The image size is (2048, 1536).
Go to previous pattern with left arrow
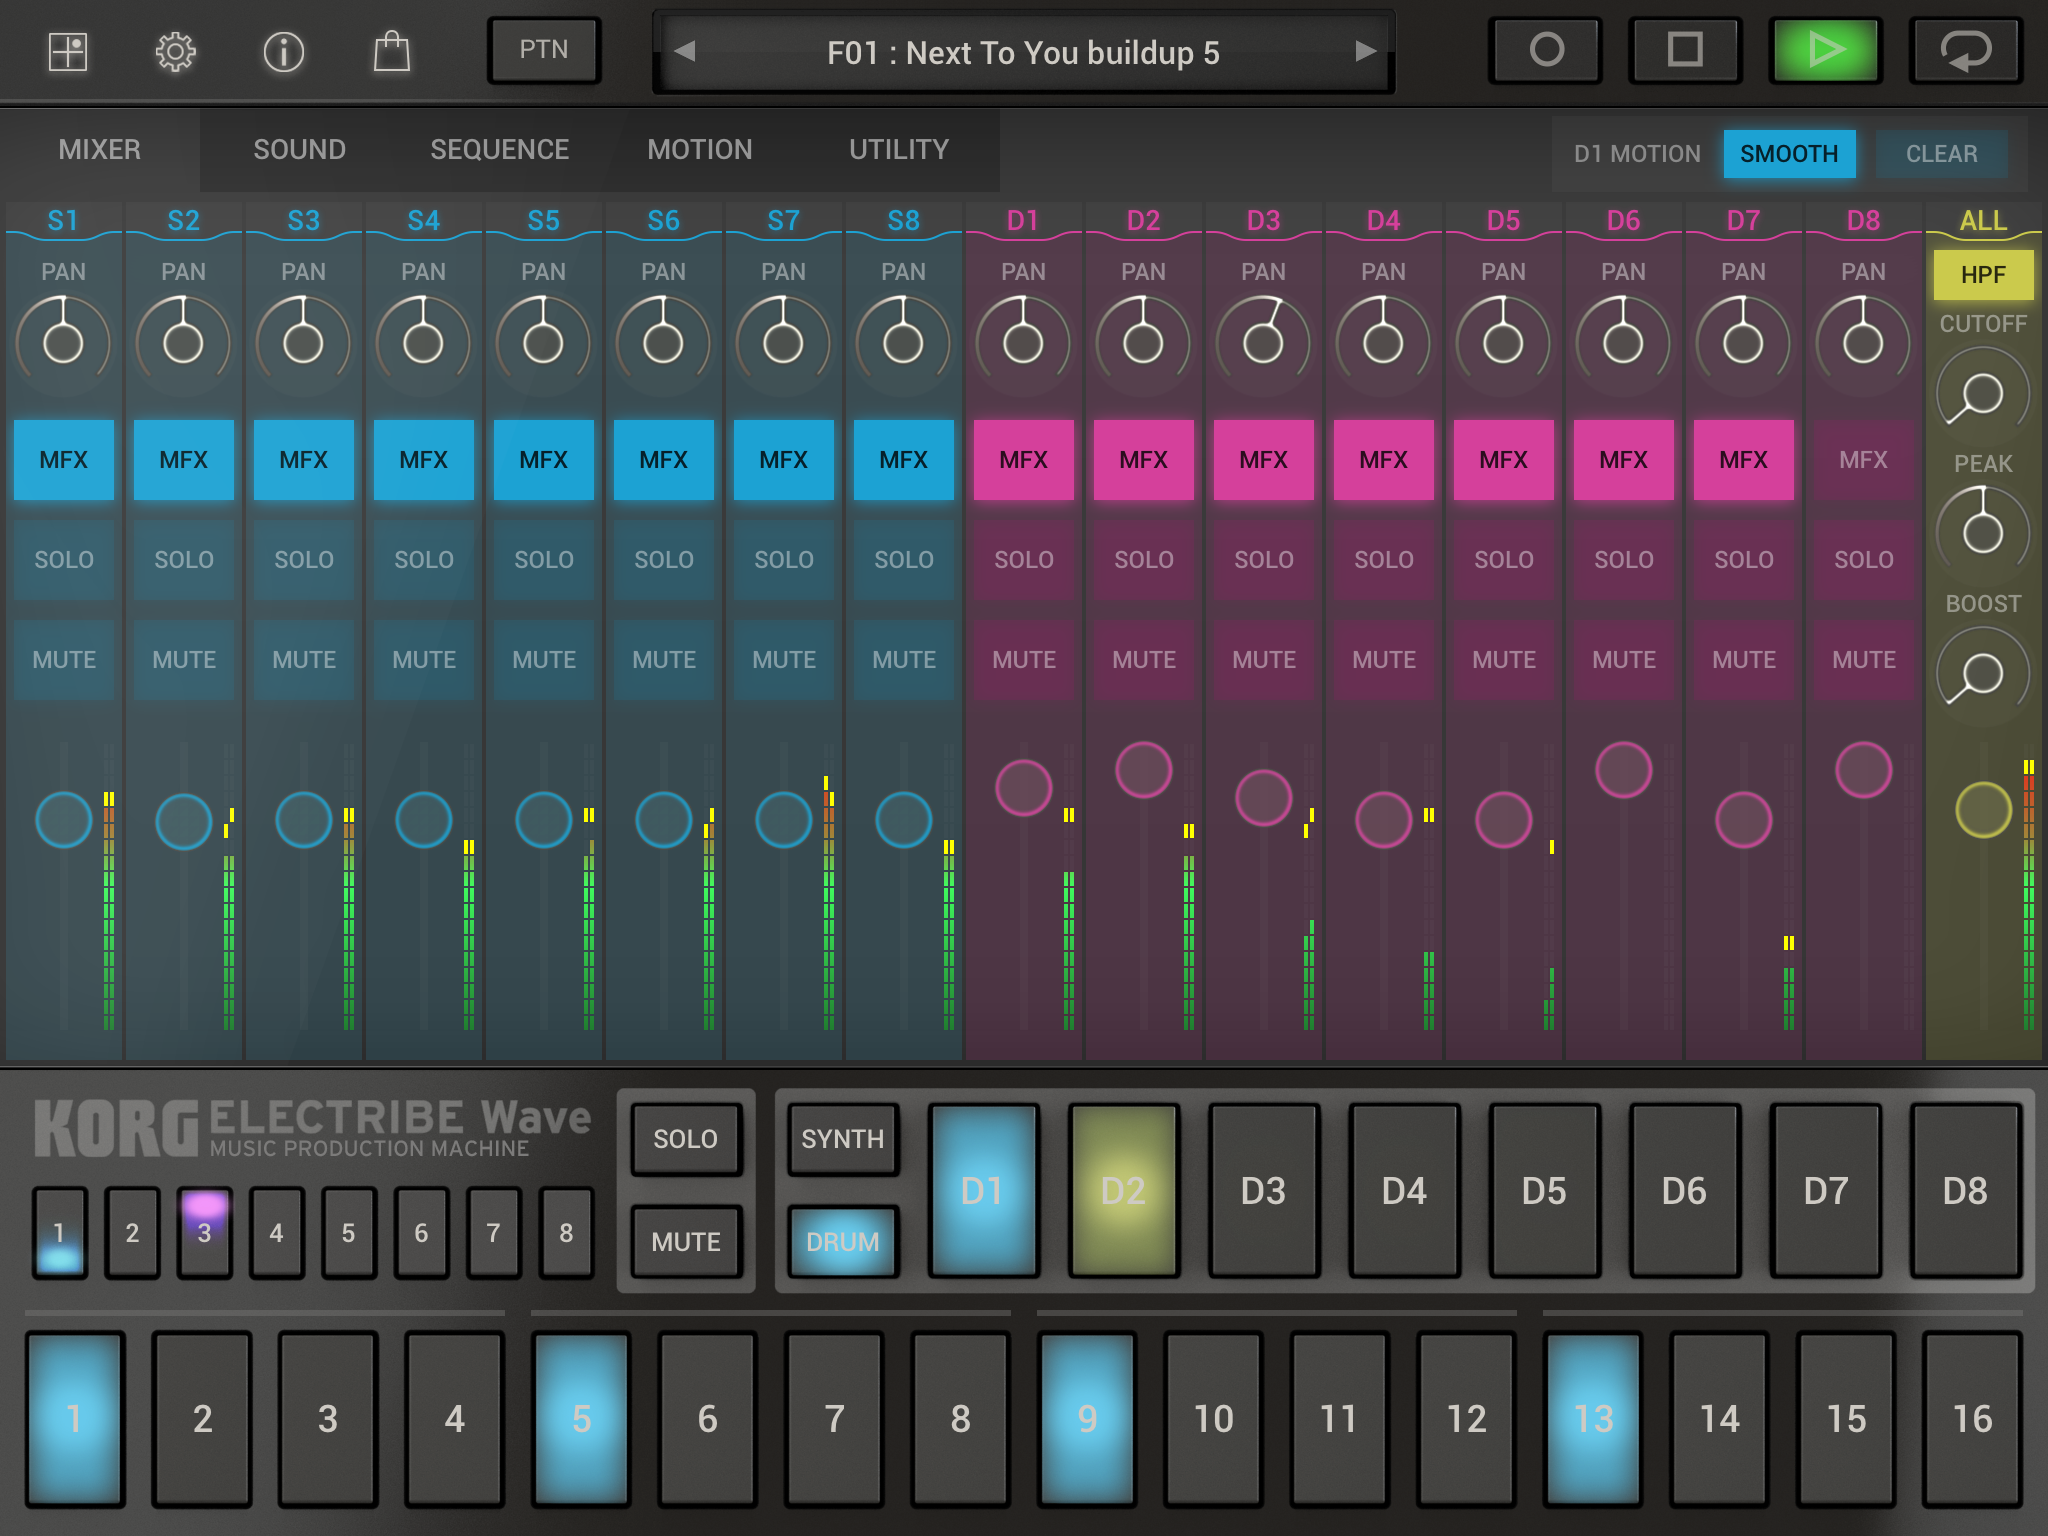pyautogui.click(x=685, y=51)
